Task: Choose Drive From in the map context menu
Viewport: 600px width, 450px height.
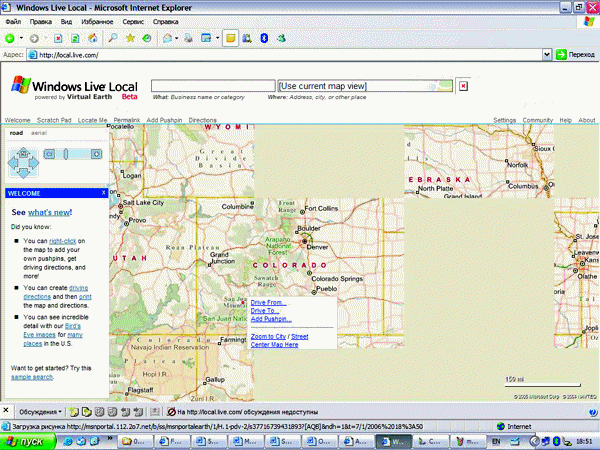Action: [268, 302]
